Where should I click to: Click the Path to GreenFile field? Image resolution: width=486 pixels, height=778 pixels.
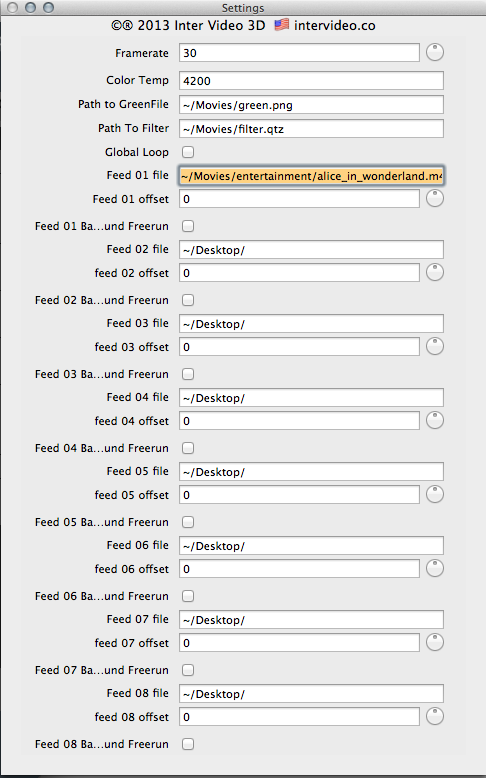(311, 105)
